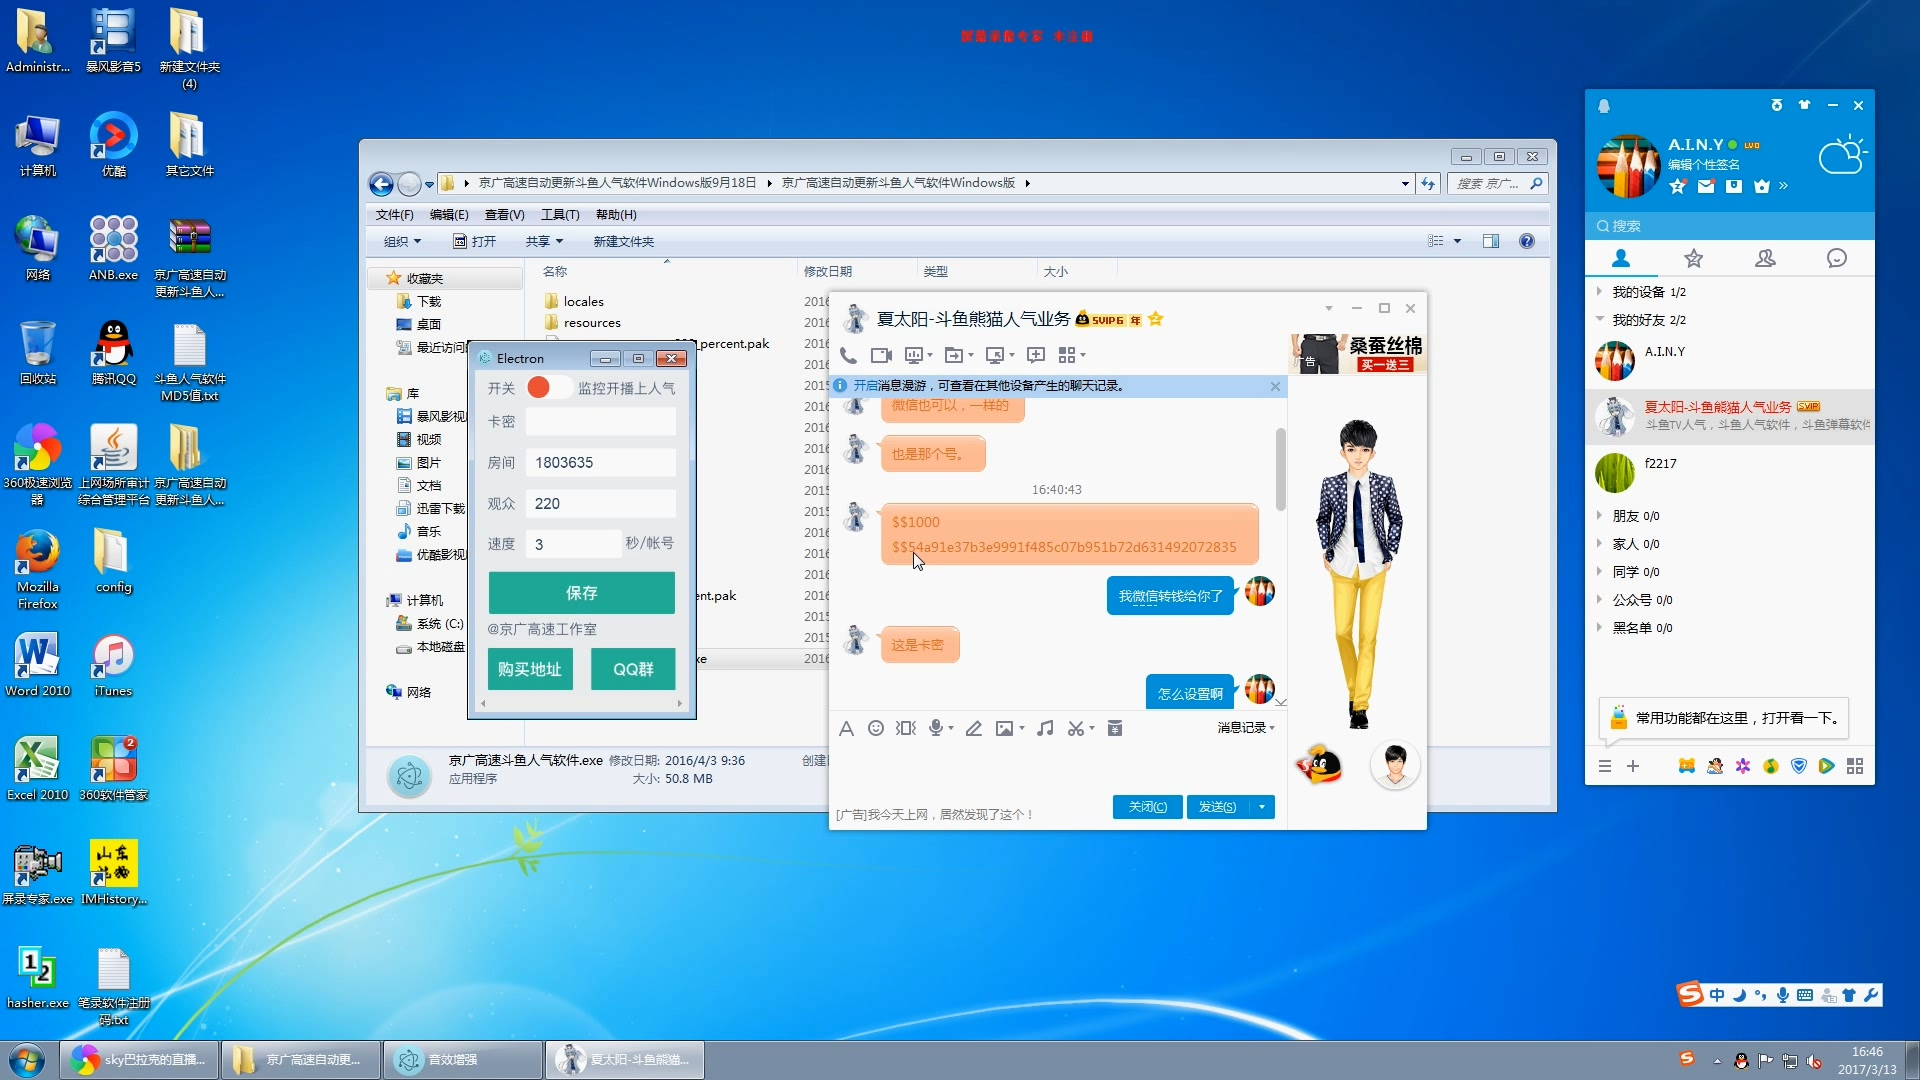Open the 工具(T) menu in Explorer
Screen dimensions: 1920x1080
coord(560,215)
